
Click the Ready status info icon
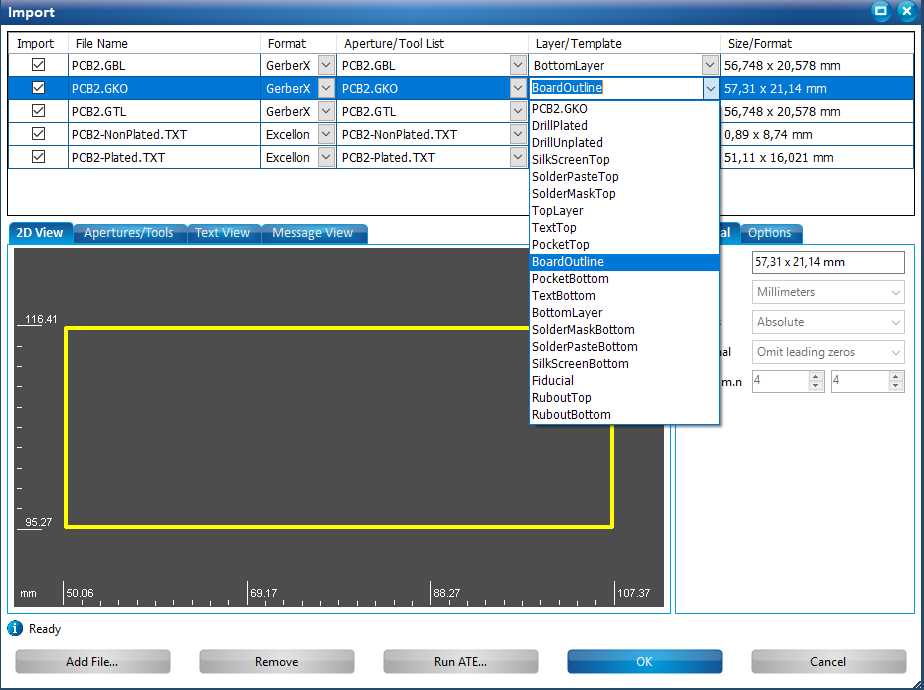[x=15, y=629]
